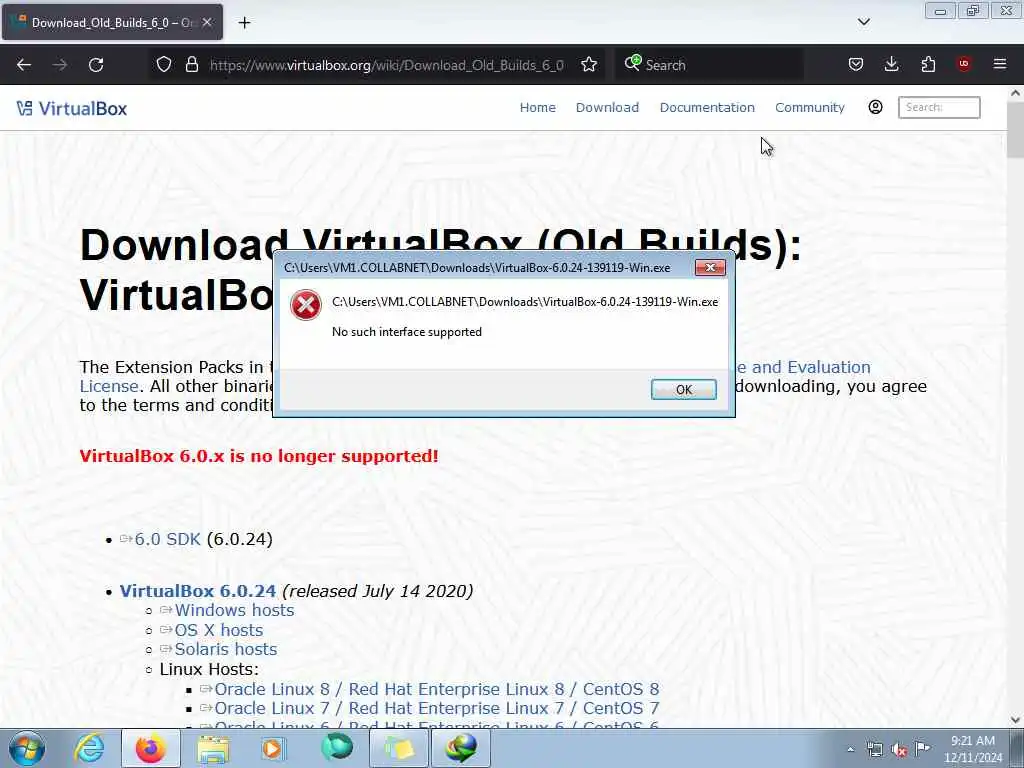
Task: Click the error icon in the dialog
Action: 306,305
